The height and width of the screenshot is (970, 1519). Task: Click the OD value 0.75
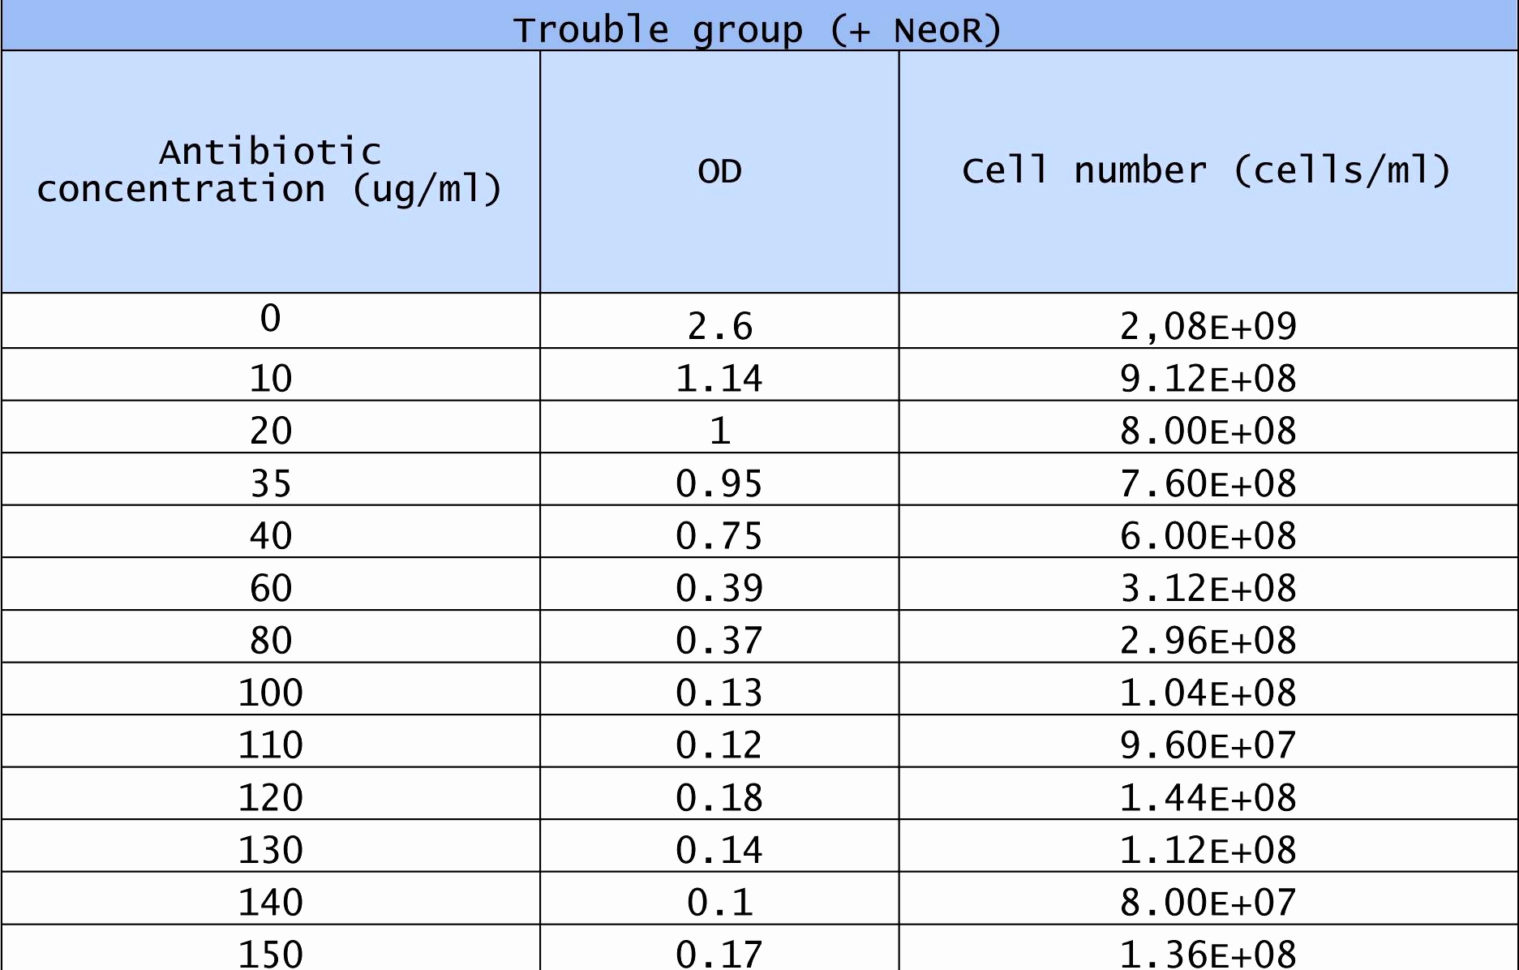719,535
